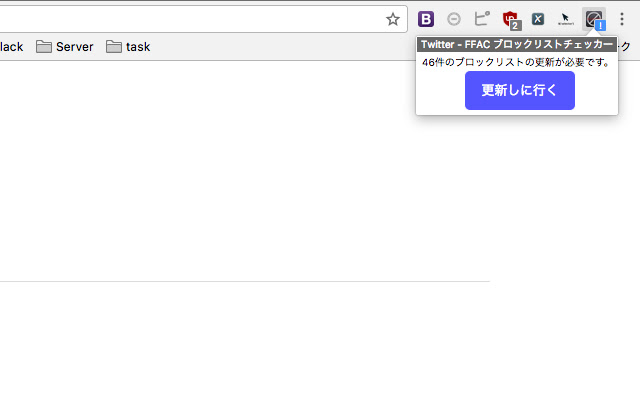Click the folder icon beside Server
Image resolution: width=640 pixels, height=400 pixels.
pos(44,46)
